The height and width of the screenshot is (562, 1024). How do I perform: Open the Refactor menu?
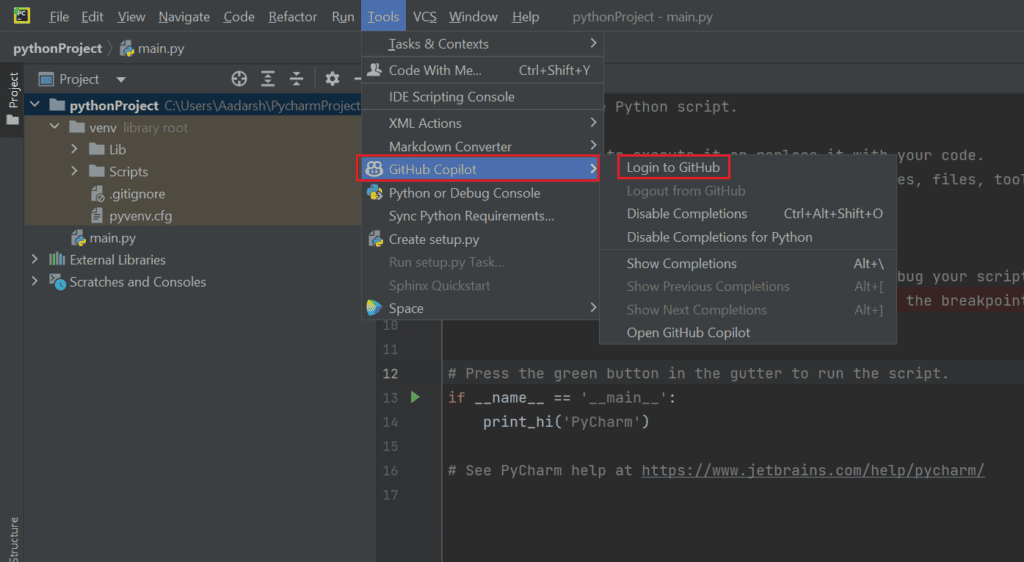click(292, 16)
